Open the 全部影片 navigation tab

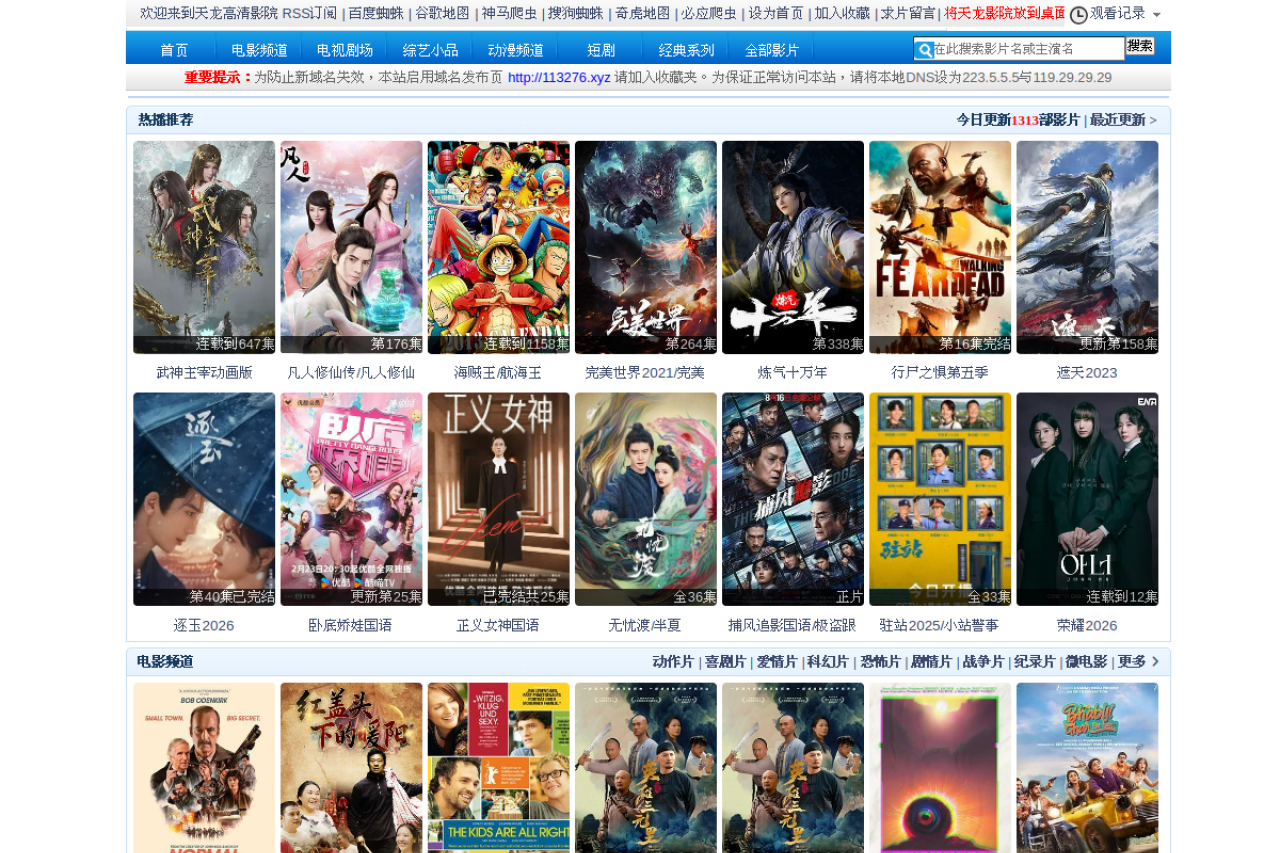(x=772, y=50)
